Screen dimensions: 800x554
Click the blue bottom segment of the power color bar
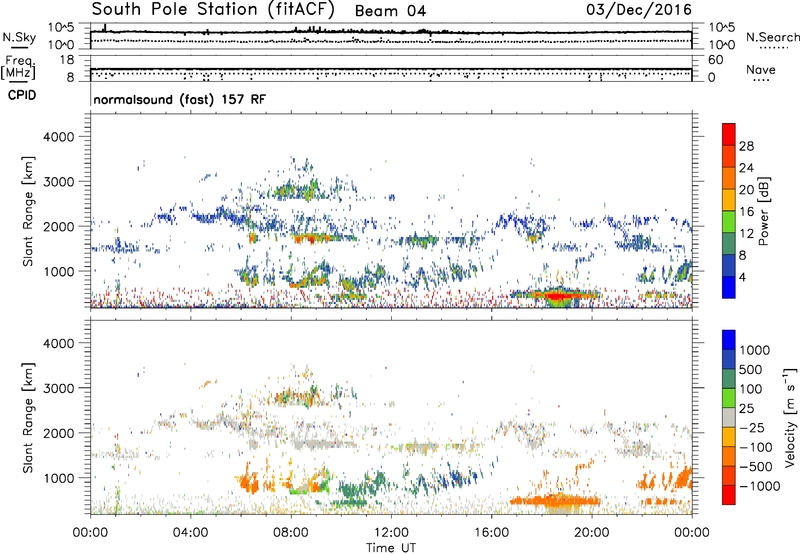click(x=729, y=287)
